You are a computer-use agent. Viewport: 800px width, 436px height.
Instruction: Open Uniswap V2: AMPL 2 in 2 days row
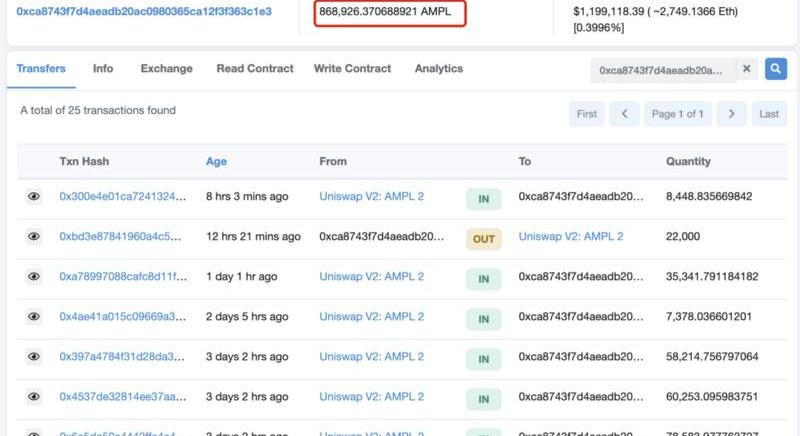point(371,316)
